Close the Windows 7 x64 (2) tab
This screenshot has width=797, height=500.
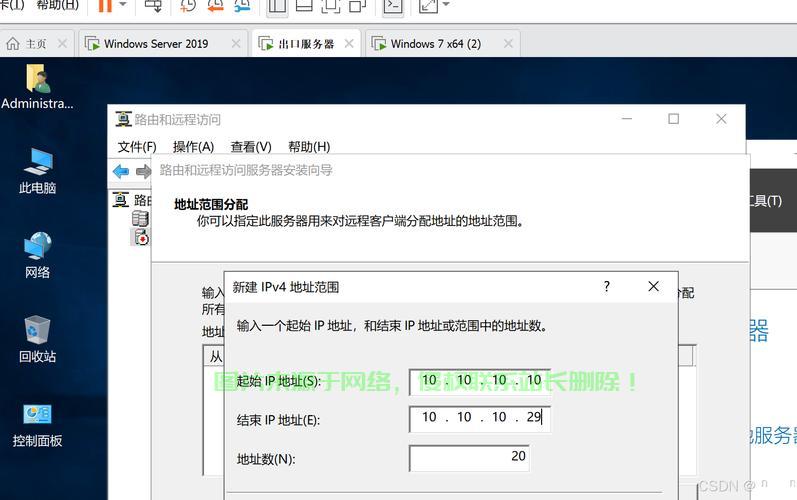pos(508,44)
